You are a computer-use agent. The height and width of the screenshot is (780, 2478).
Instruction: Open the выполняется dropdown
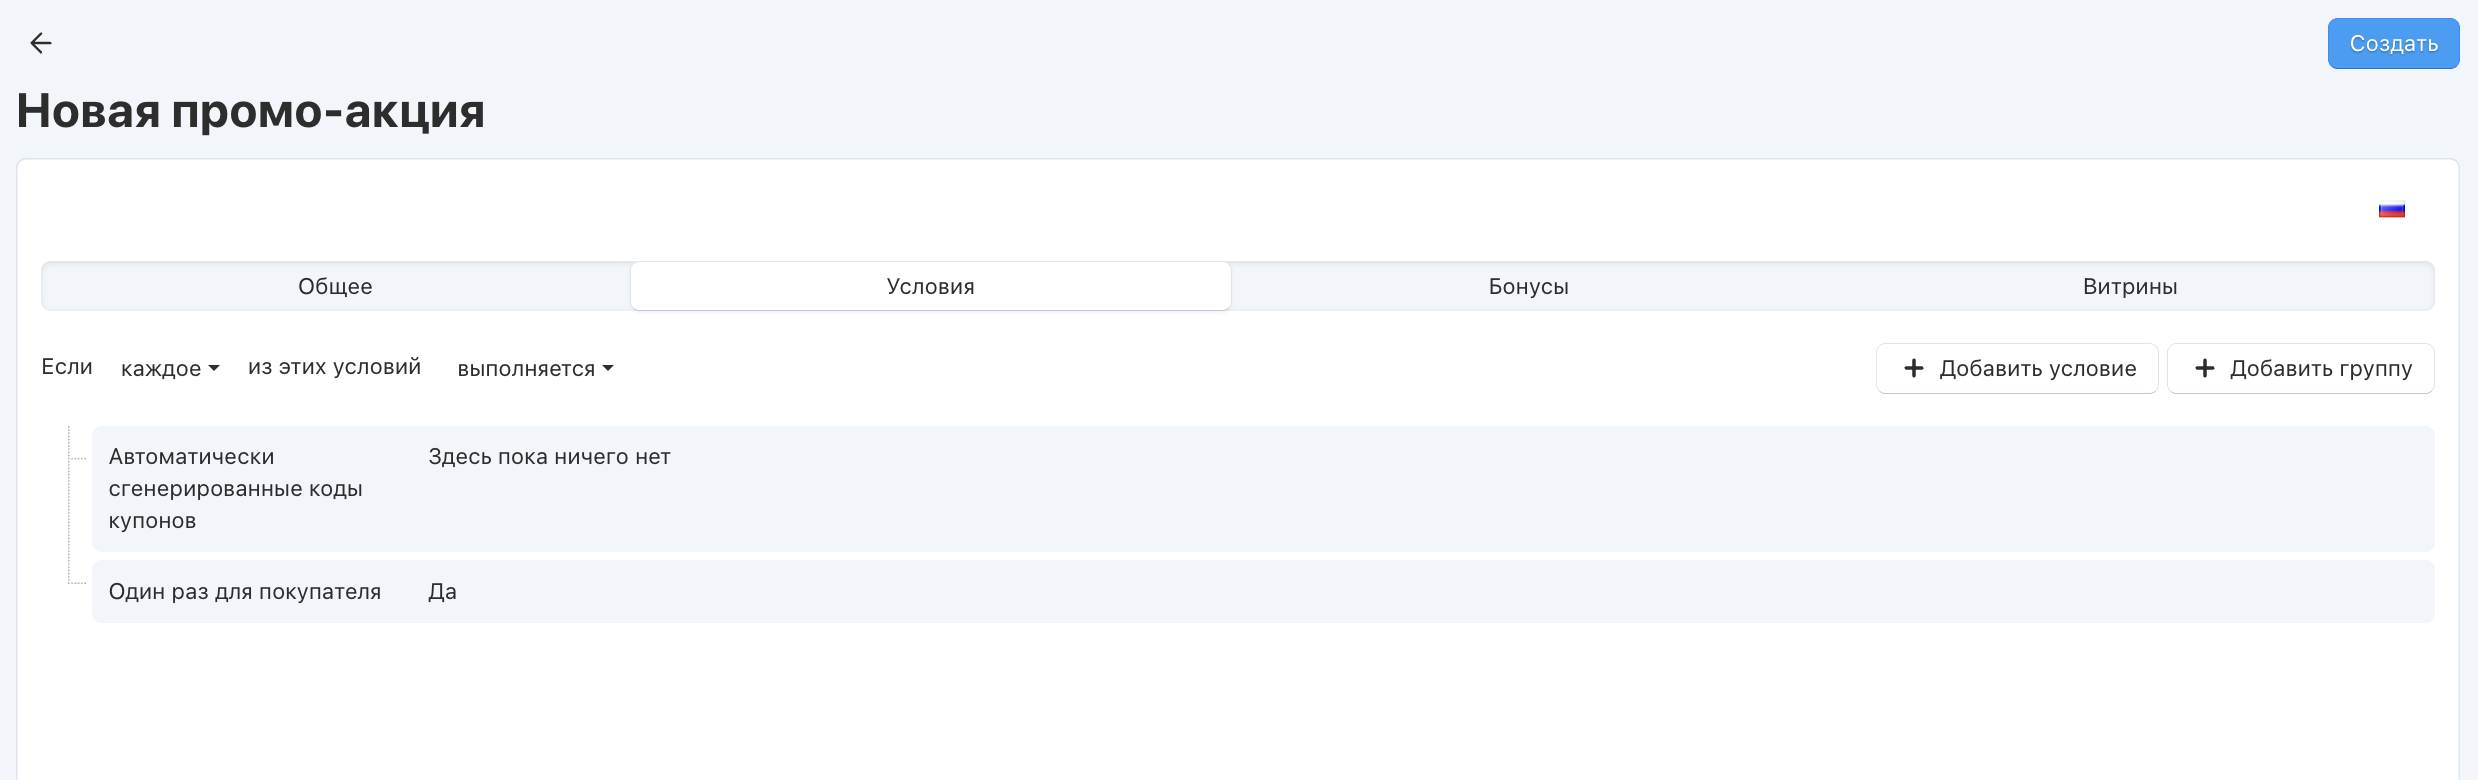click(535, 369)
